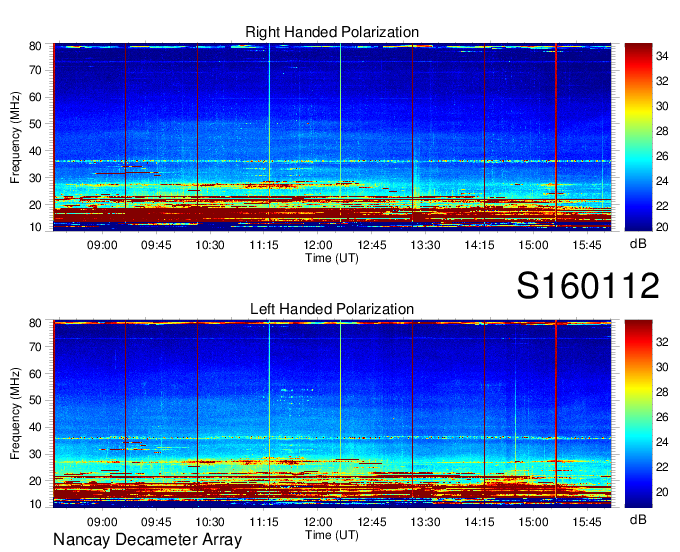Click the 13:30 tick under Left Handed plot
Screen dimensions: 680x552
(x=425, y=522)
